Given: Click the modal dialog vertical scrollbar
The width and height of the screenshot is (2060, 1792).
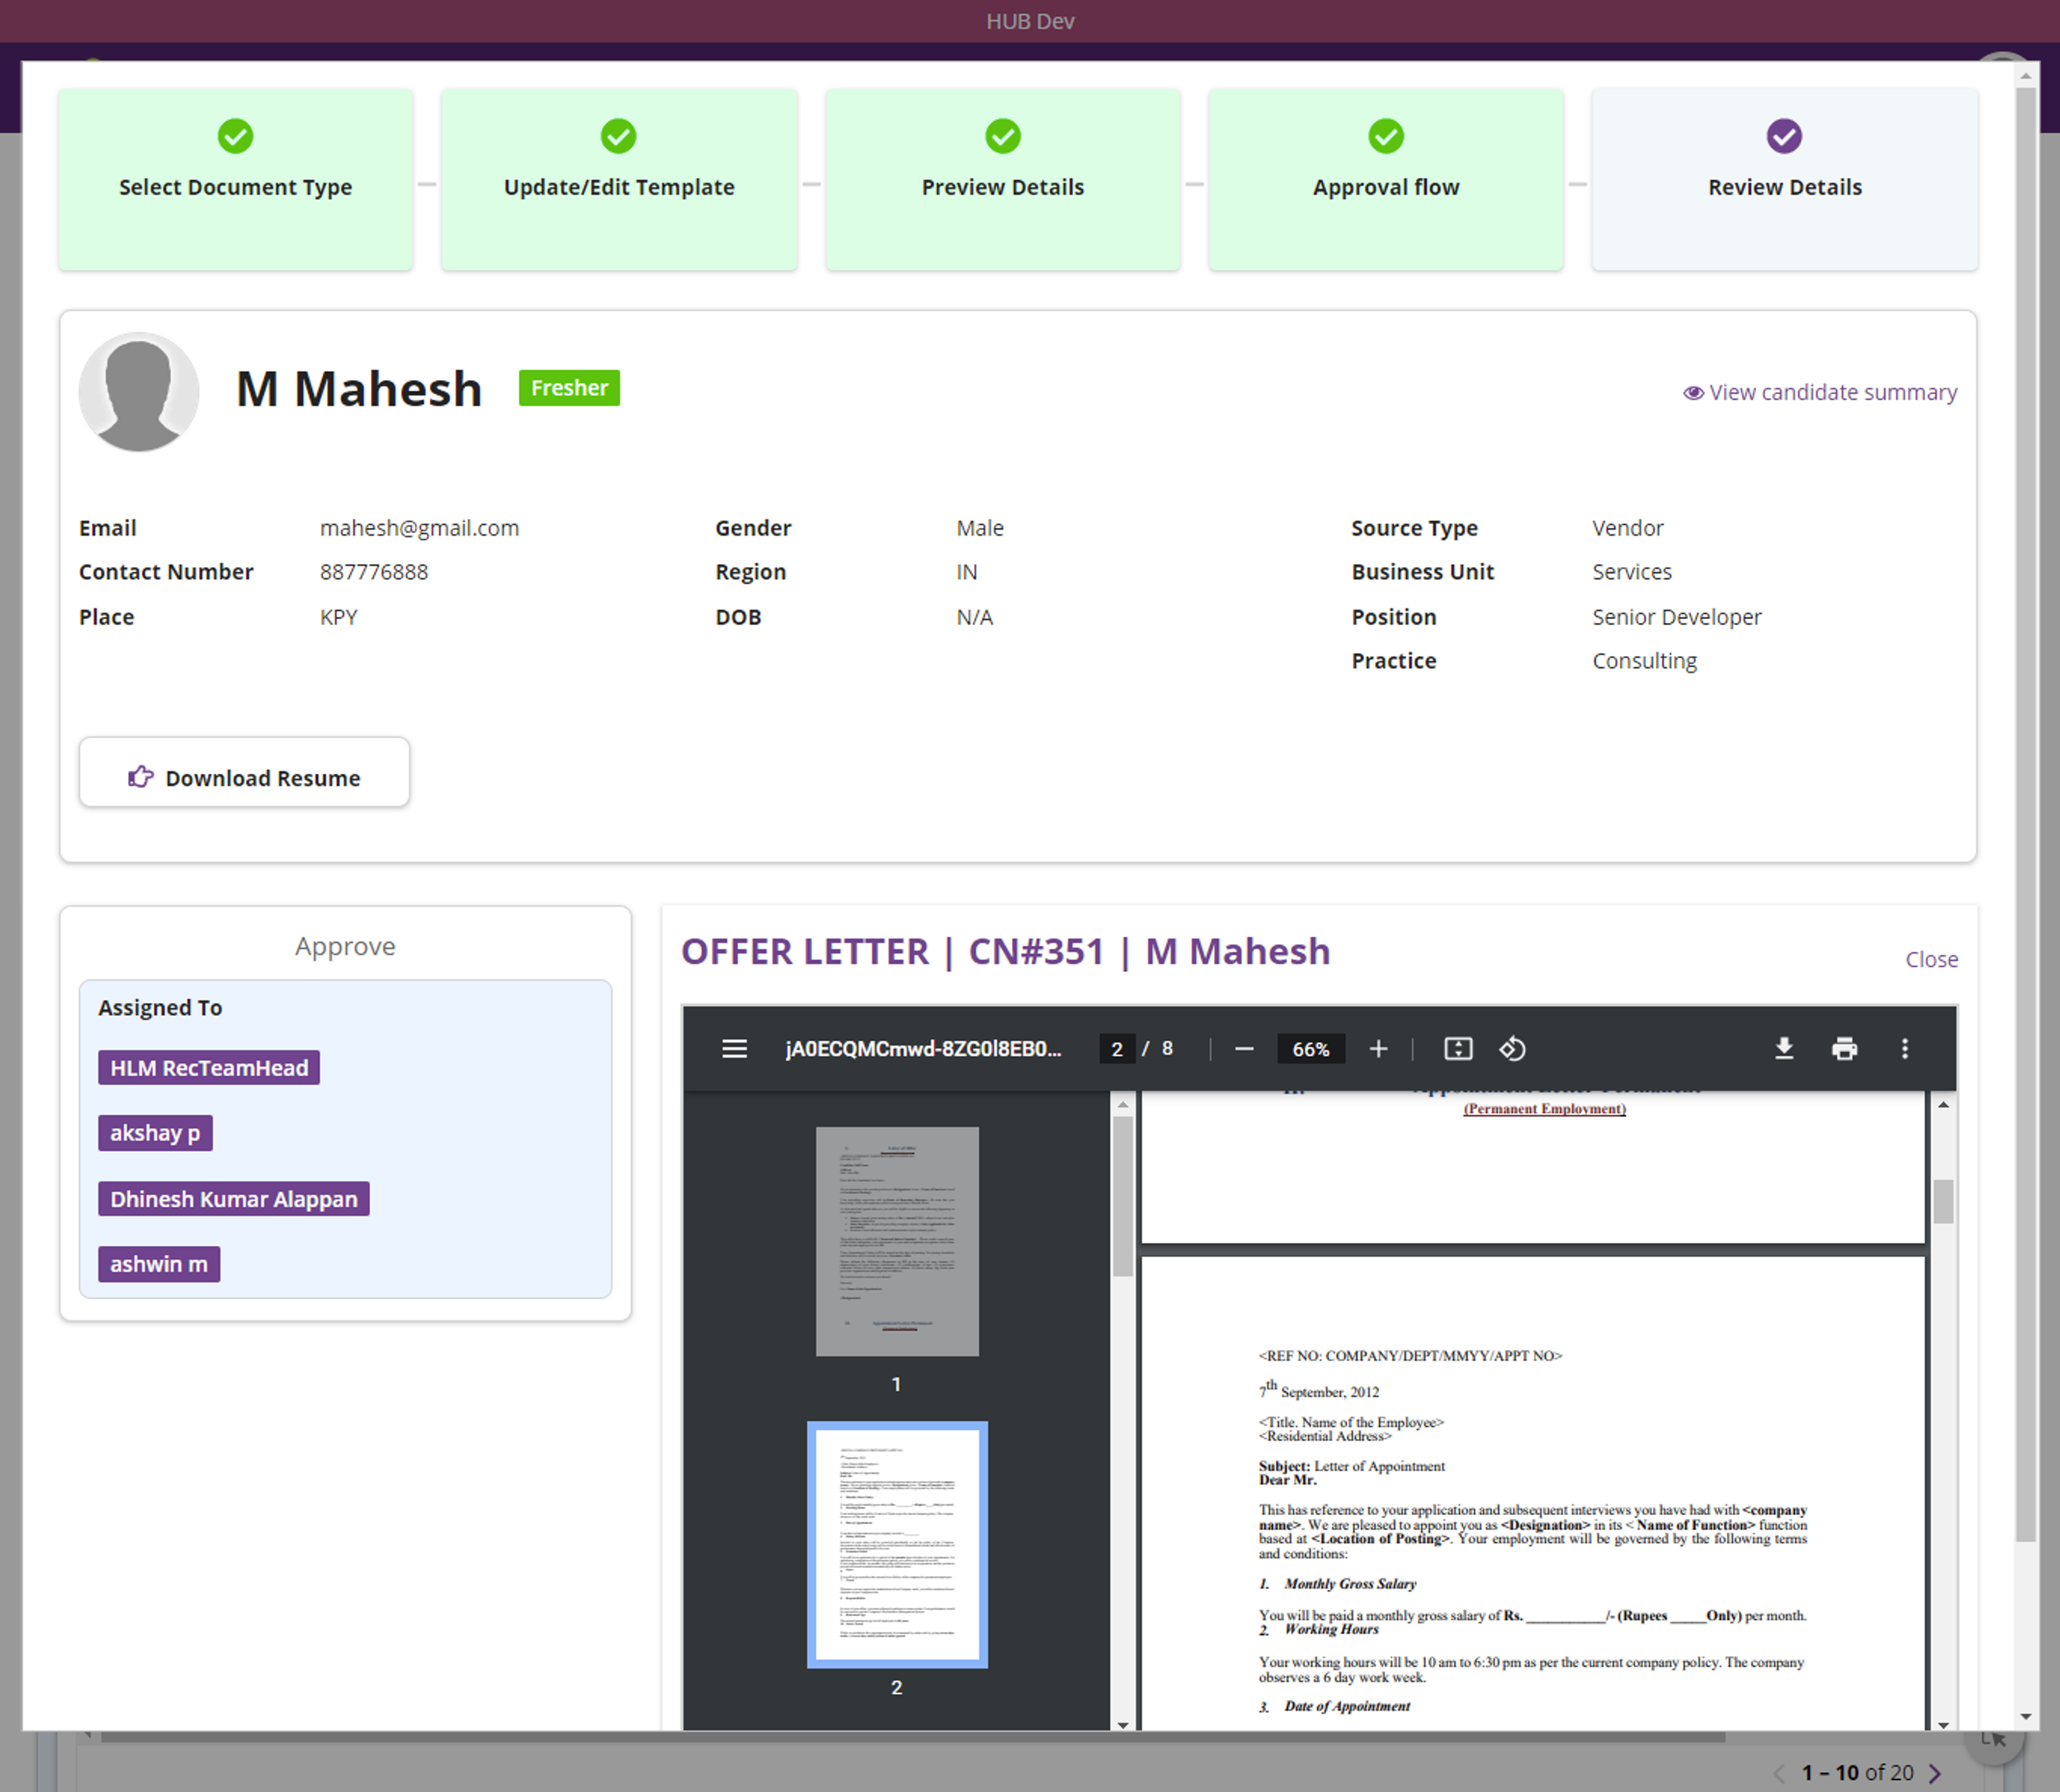Looking at the screenshot, I should coord(2026,815).
